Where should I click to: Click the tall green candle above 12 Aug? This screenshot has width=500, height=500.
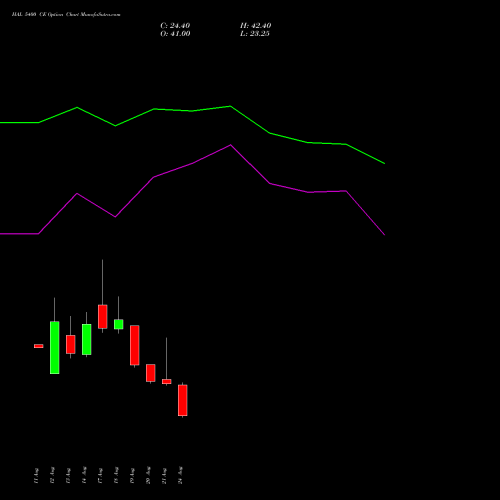click(55, 347)
